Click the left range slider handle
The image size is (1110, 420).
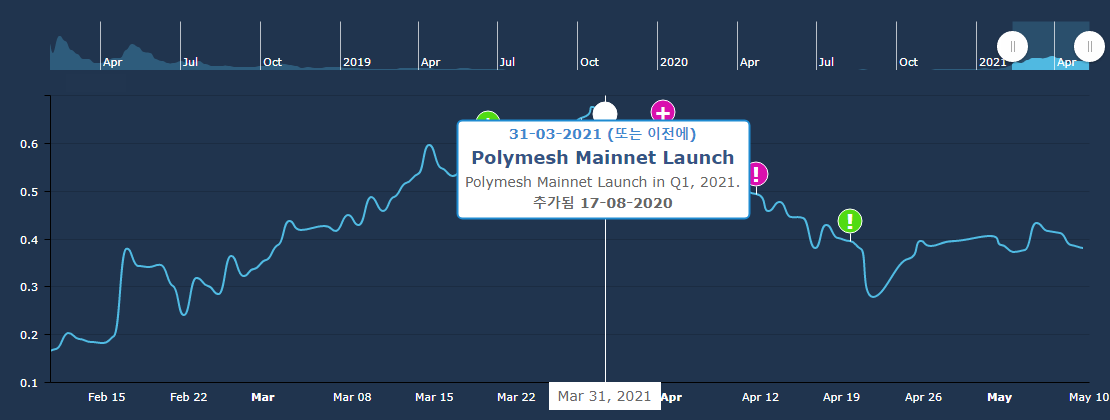pos(1012,47)
